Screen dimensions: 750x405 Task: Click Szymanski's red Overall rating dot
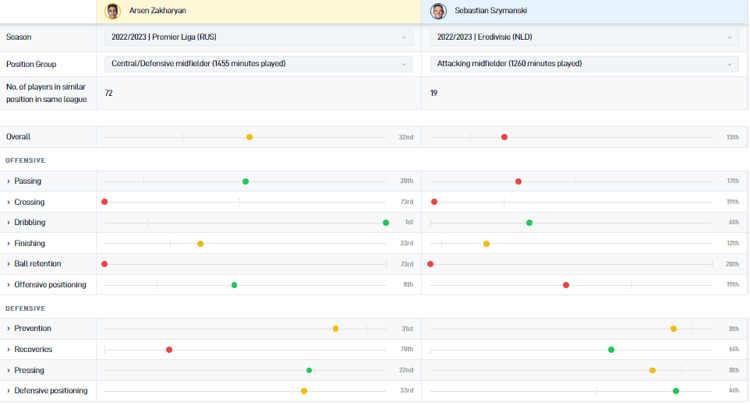tap(504, 137)
